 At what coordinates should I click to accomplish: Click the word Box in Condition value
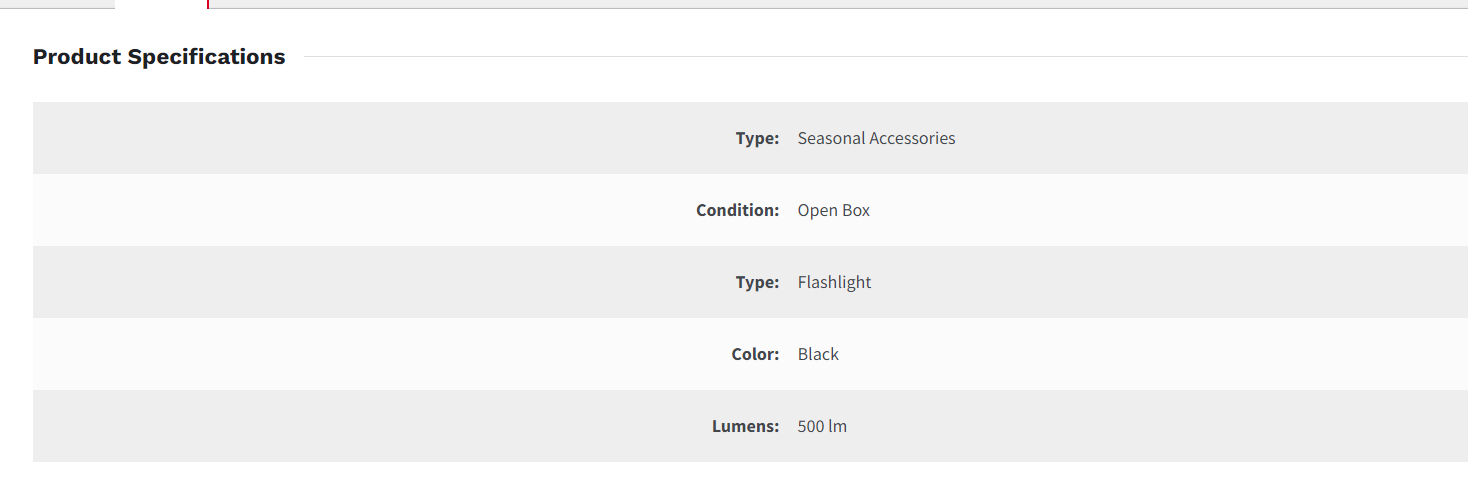(856, 210)
